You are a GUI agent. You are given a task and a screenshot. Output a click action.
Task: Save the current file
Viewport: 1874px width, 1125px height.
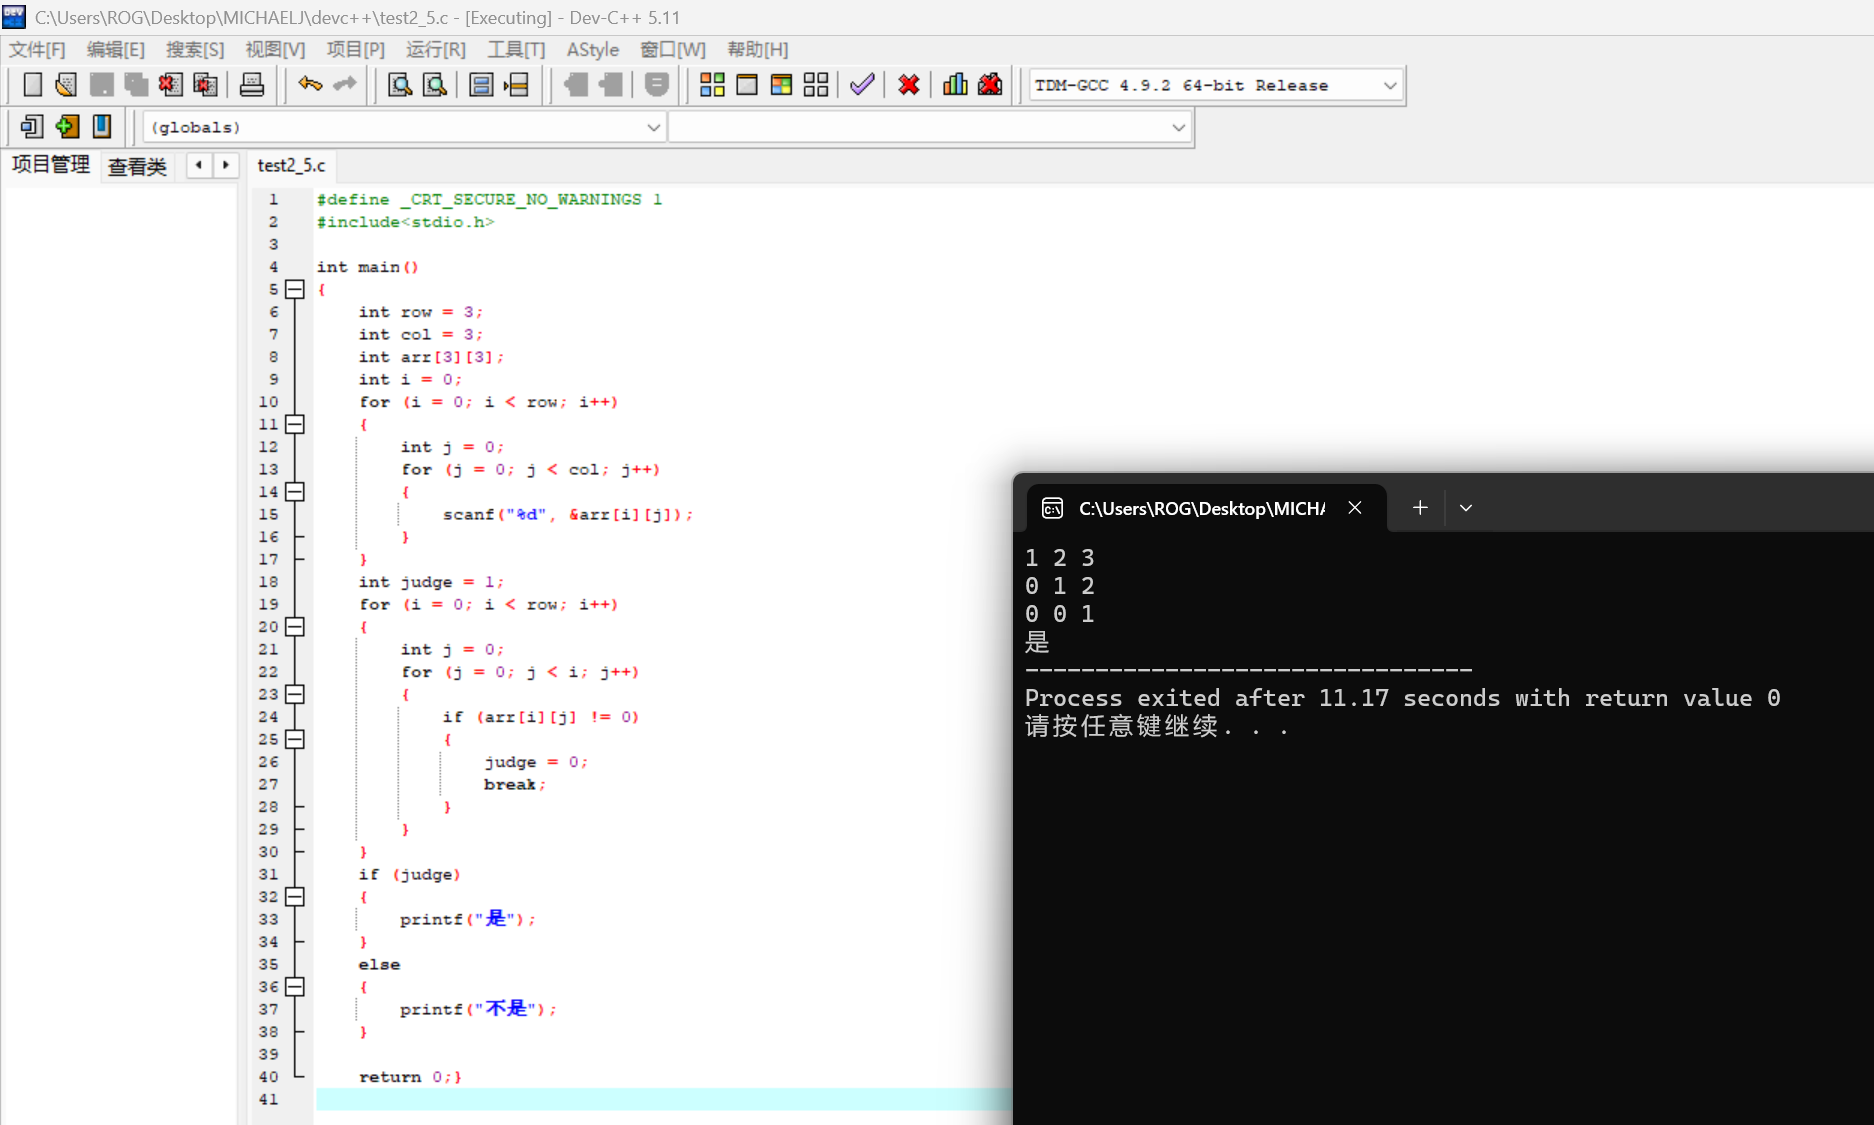(x=101, y=85)
